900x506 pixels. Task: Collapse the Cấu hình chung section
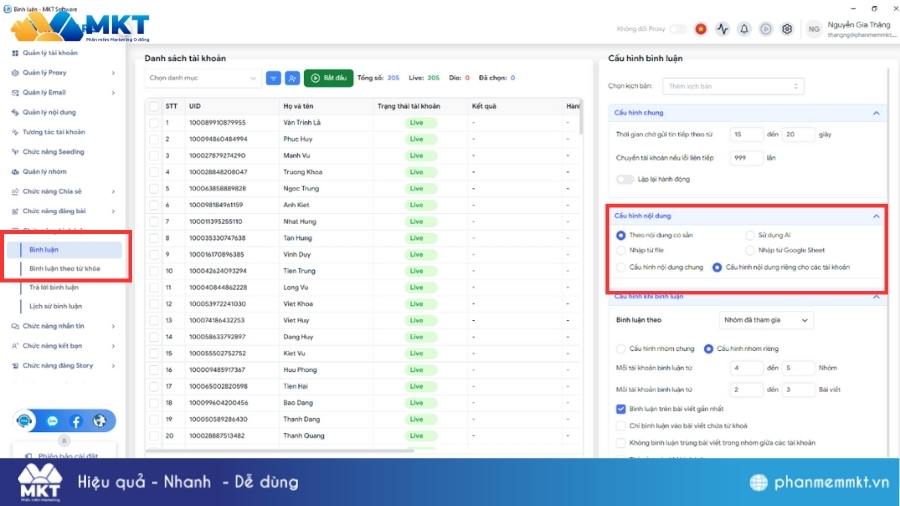pyautogui.click(x=876, y=113)
